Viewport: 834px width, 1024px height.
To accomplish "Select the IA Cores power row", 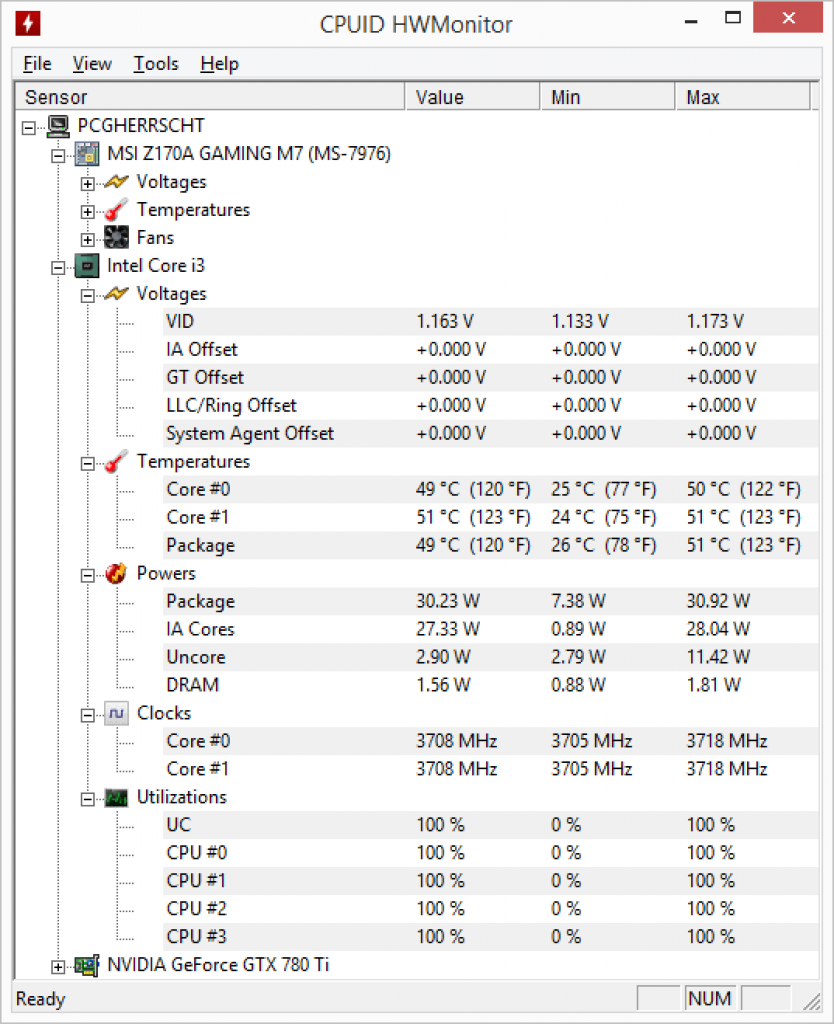I will (491, 630).
